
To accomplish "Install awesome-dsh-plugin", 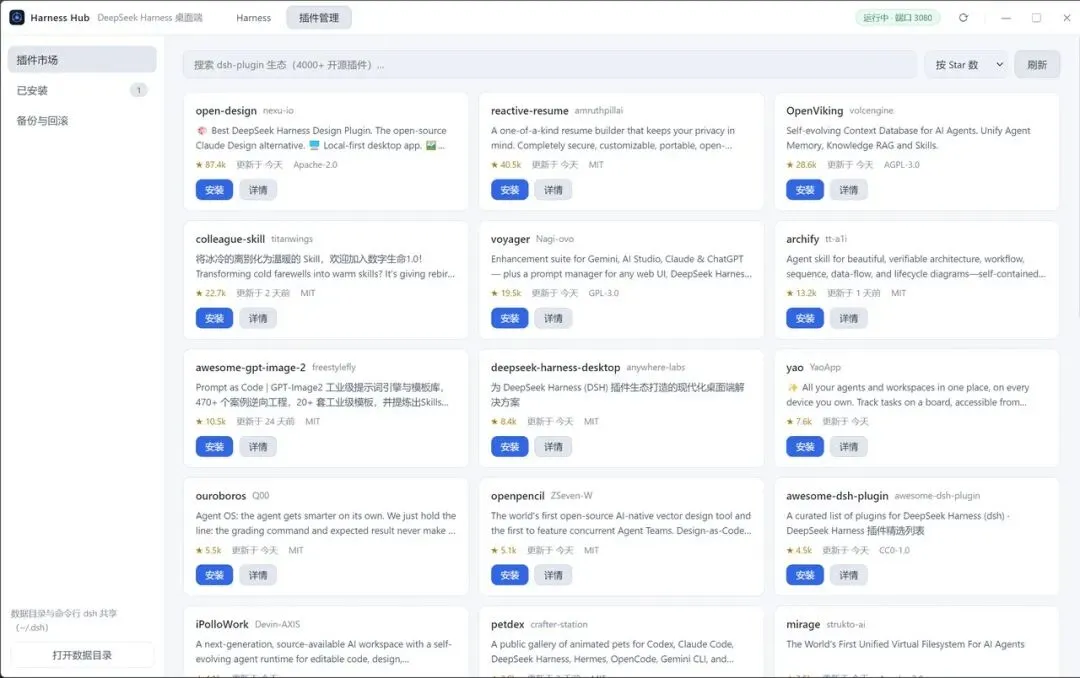I will (x=804, y=575).
